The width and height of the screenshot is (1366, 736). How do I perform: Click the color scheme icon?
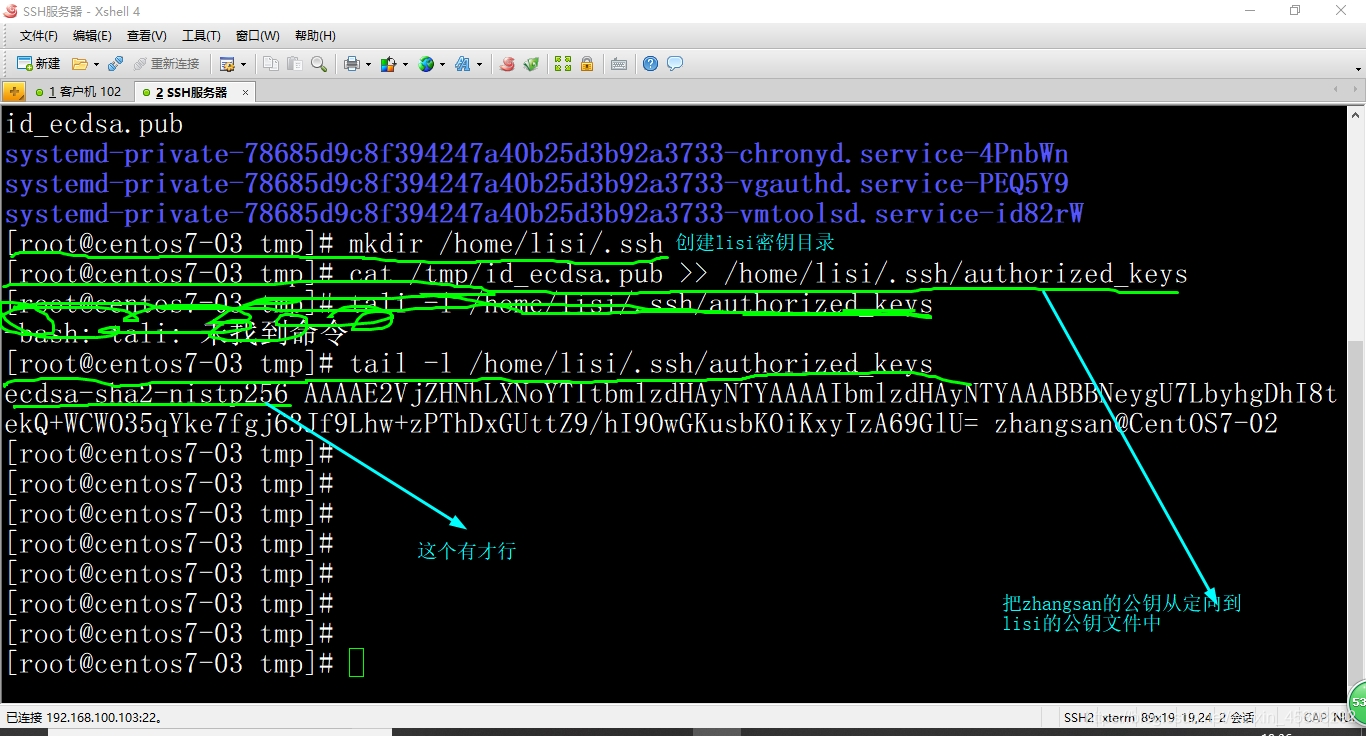(389, 64)
